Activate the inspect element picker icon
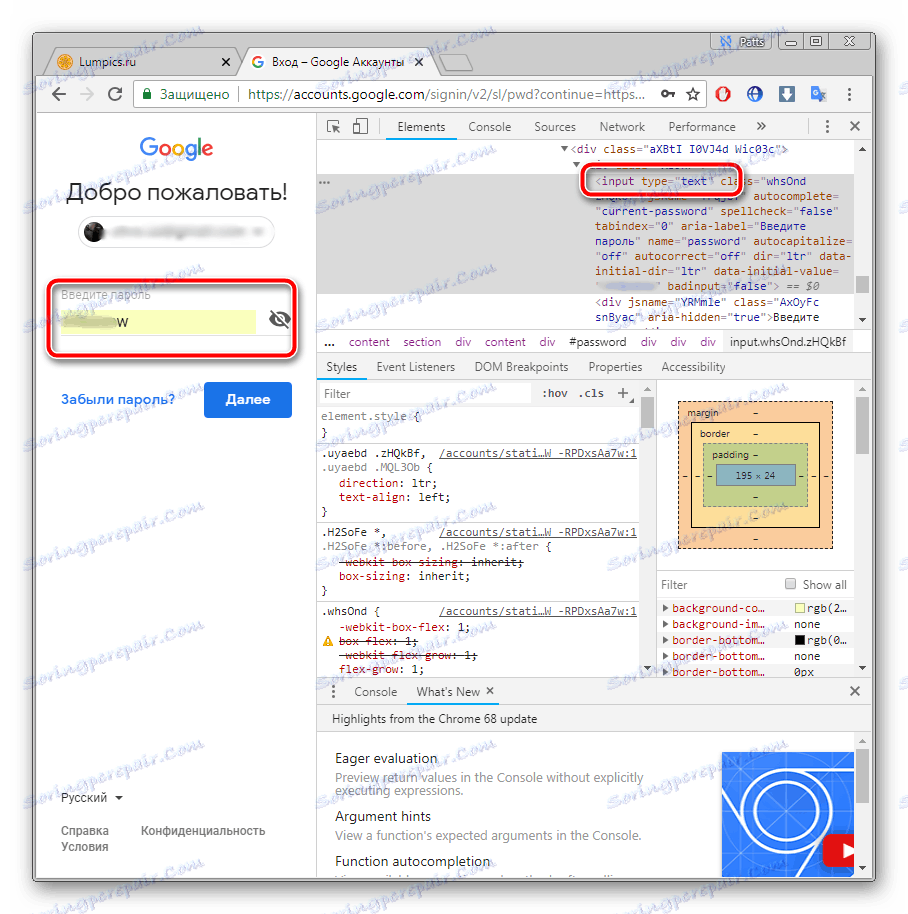Screen dimensions: 908x914 tap(333, 126)
